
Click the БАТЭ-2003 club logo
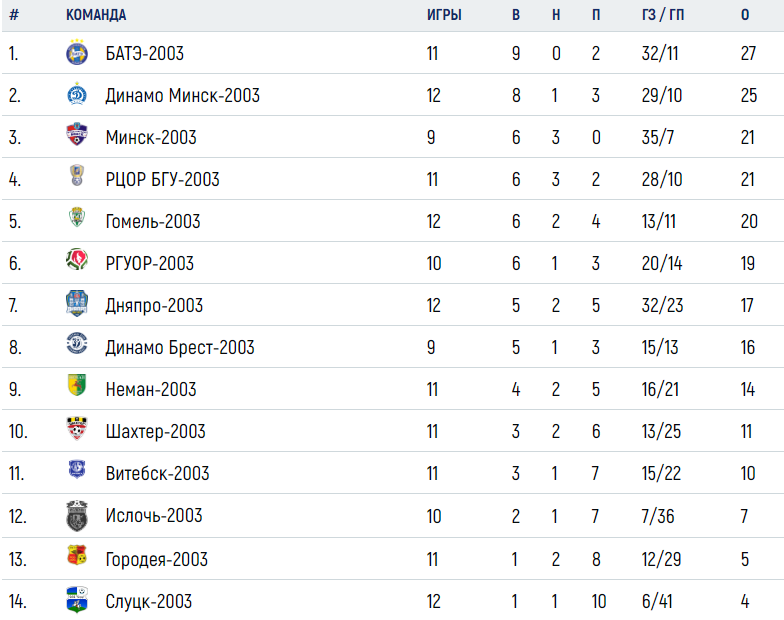coord(77,52)
